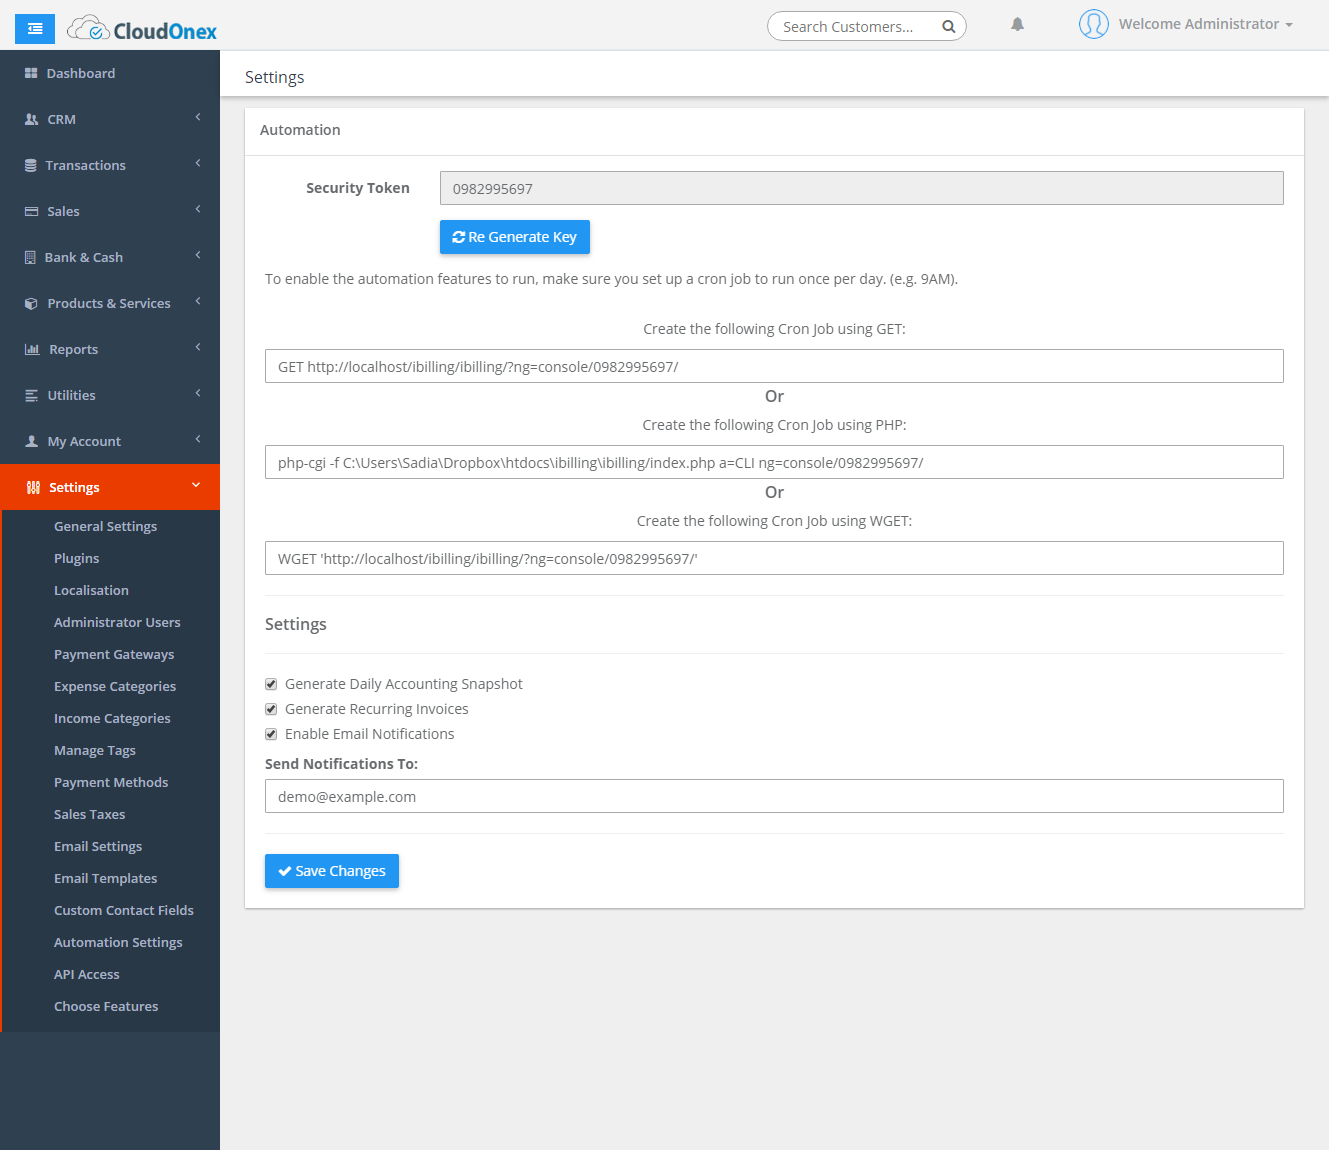1329x1150 pixels.
Task: Expand the Bank & Cash chevron
Action: [x=198, y=255]
